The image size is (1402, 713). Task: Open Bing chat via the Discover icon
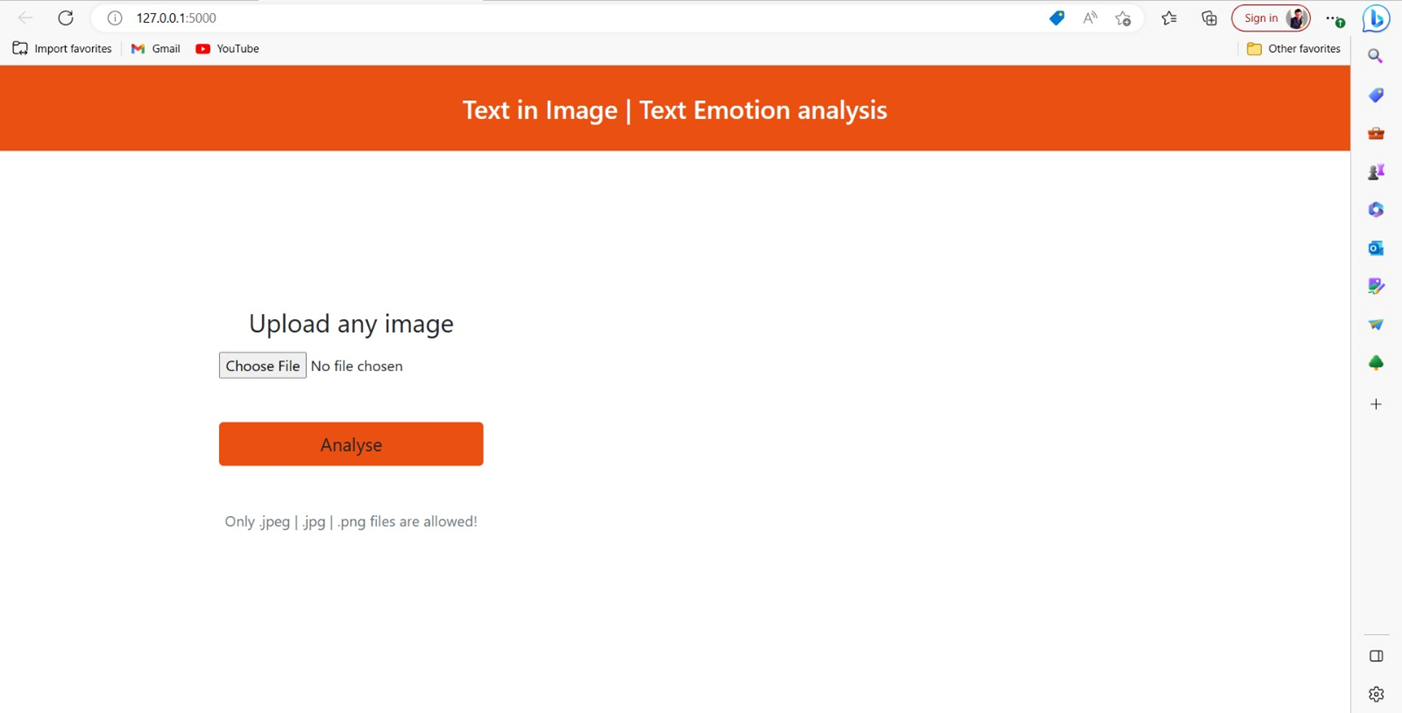(1375, 18)
